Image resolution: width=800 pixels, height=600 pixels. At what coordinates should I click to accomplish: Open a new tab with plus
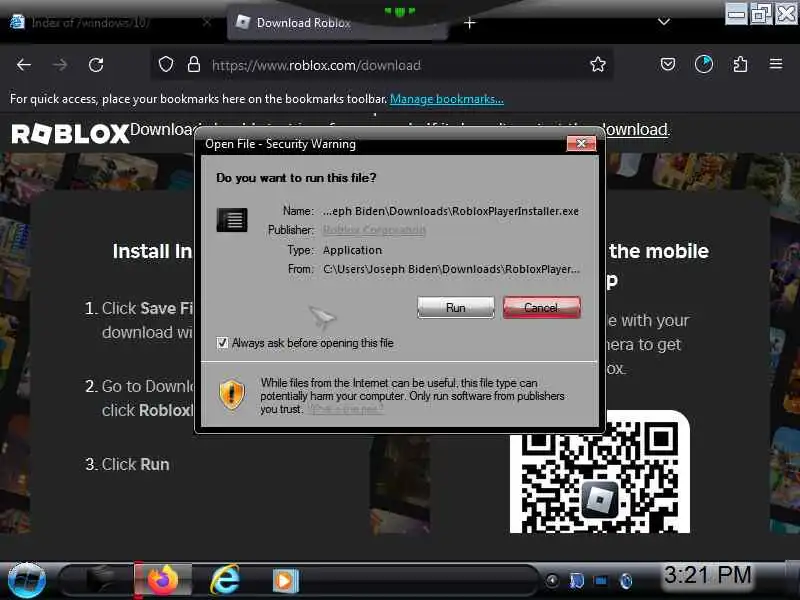(x=470, y=23)
